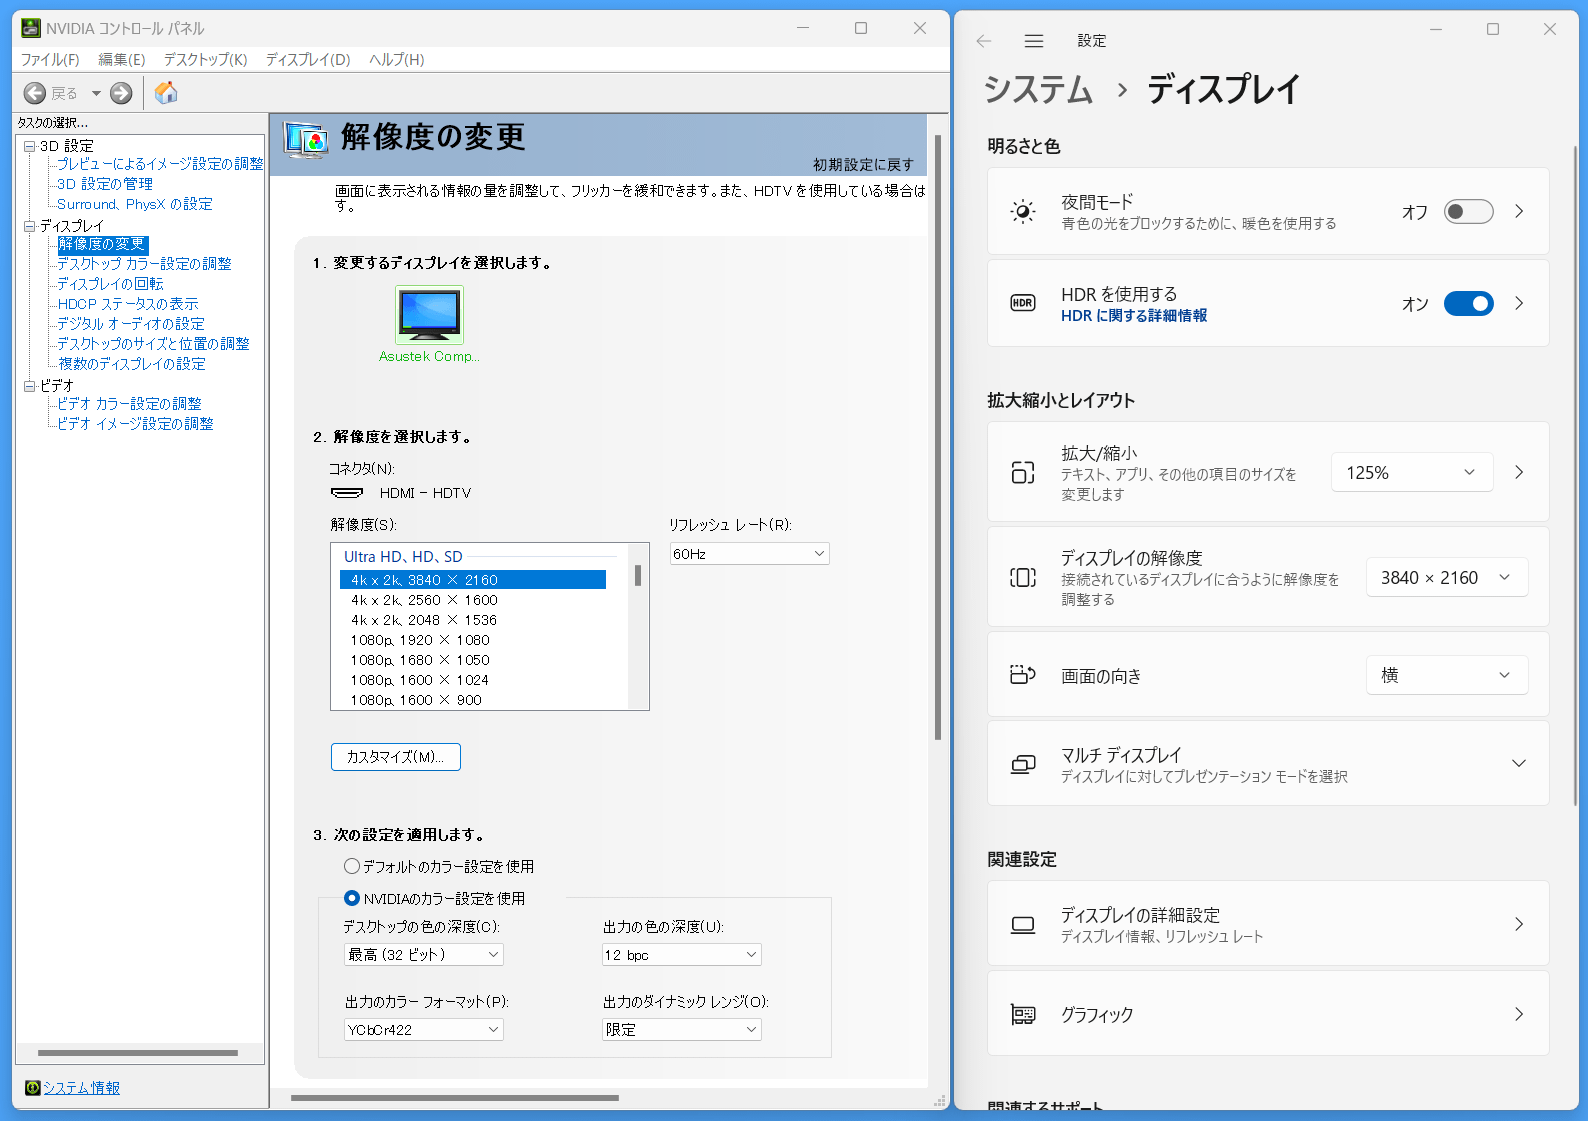
Task: Open 3D 設定の管理 in task tree
Action: coord(105,184)
